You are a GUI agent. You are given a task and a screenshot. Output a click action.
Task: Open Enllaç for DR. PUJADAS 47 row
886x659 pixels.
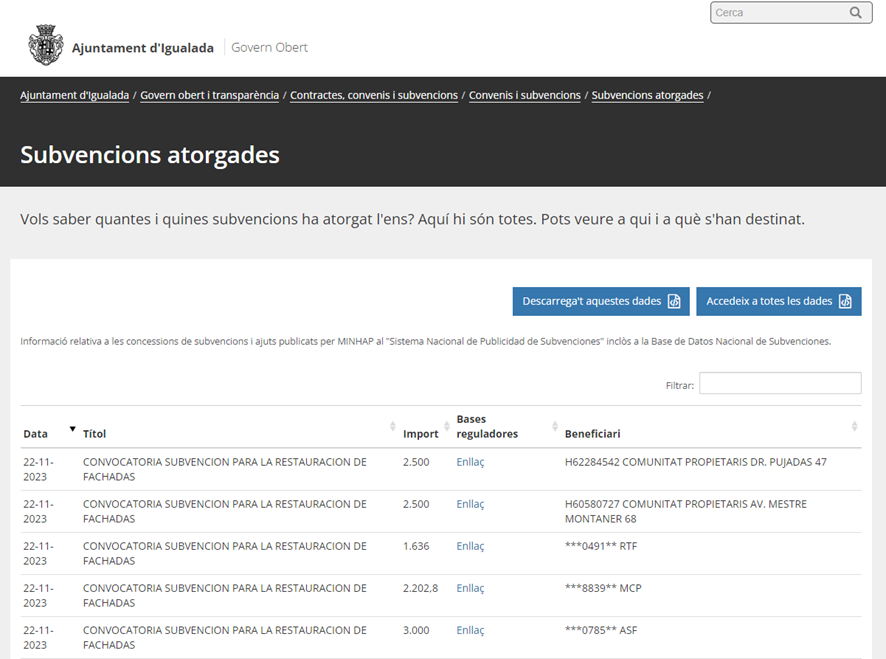(470, 462)
